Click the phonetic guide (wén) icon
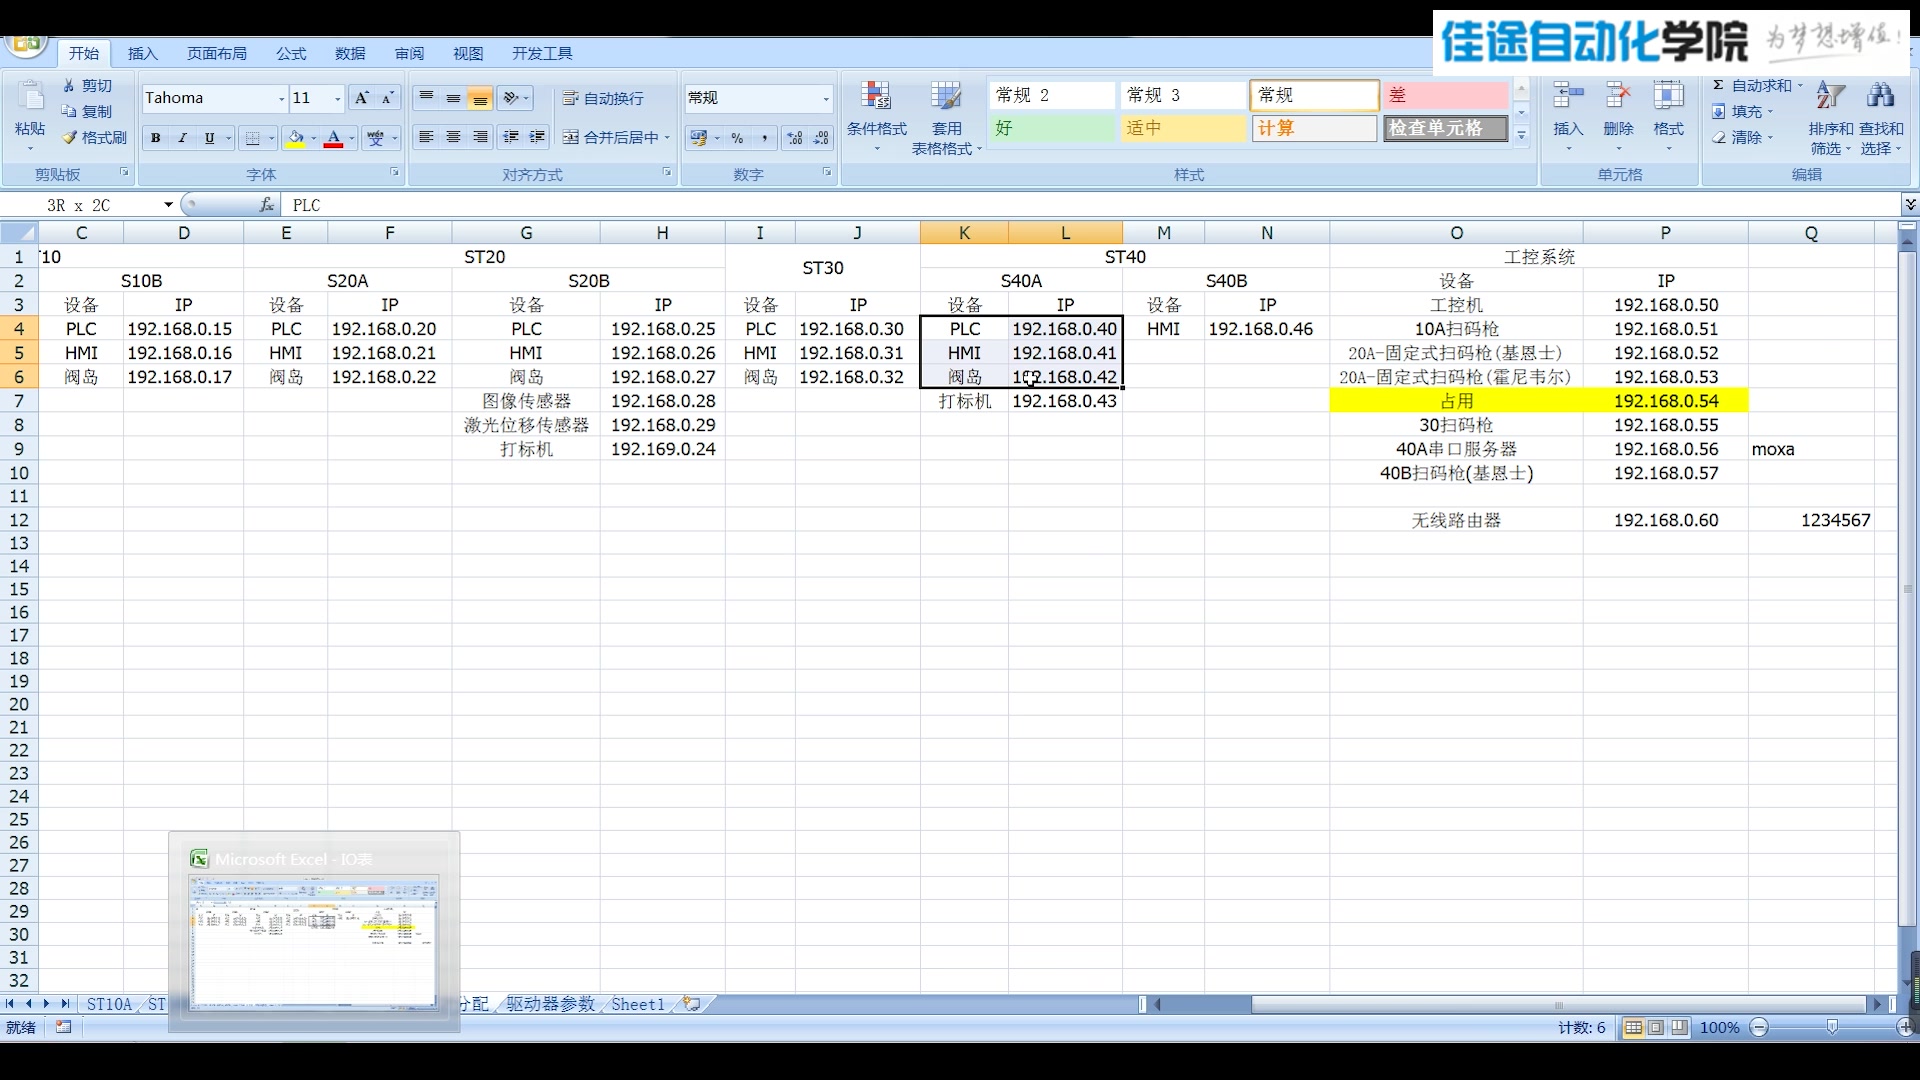The width and height of the screenshot is (1920, 1080). click(x=375, y=138)
